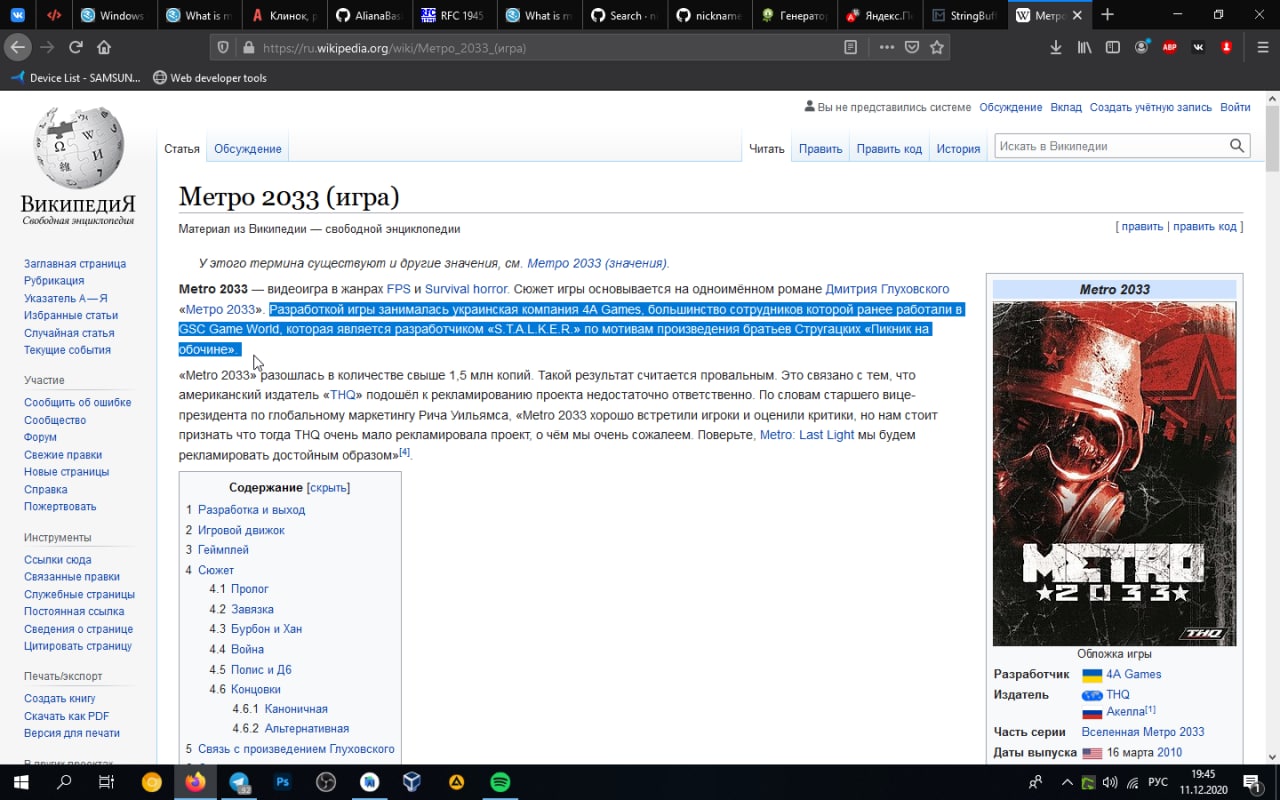Click footnote reference [4]
Screen dimensions: 1280x800
[405, 452]
